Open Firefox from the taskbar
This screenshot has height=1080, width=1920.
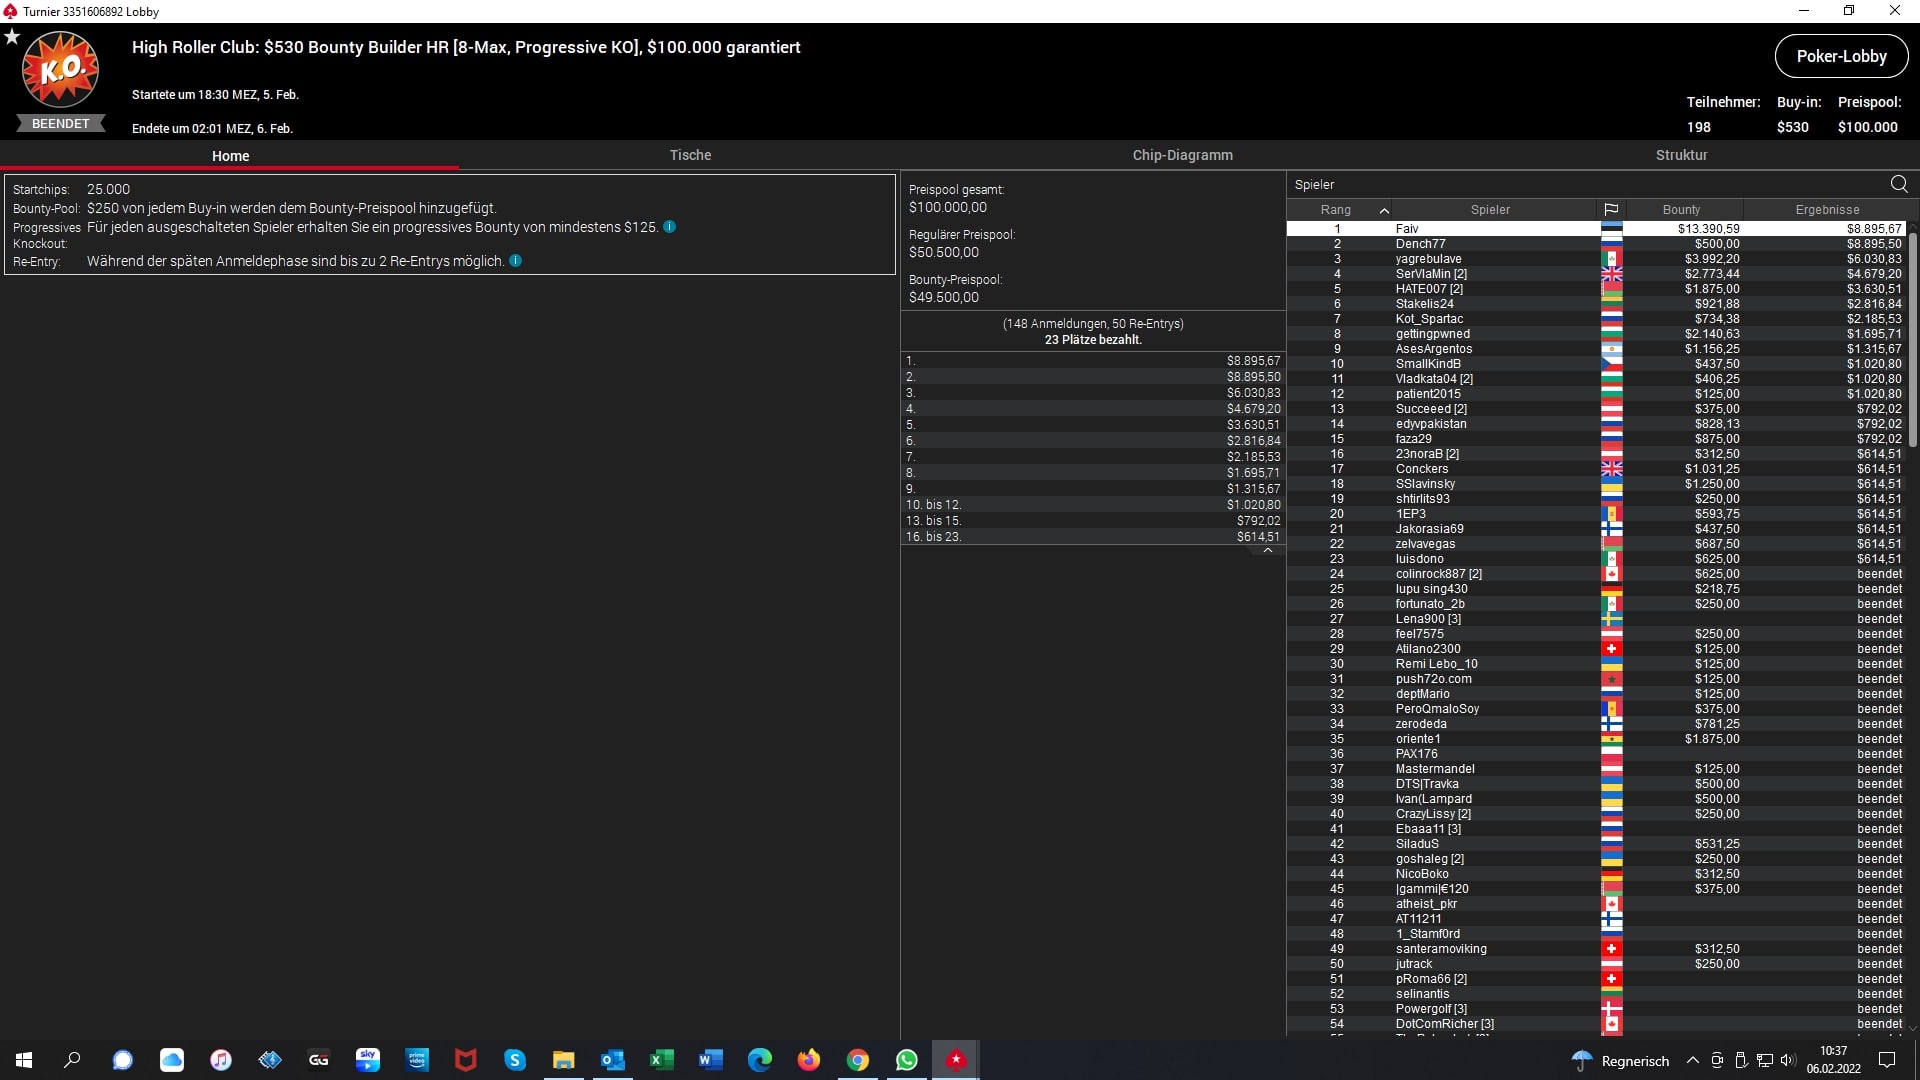808,1060
